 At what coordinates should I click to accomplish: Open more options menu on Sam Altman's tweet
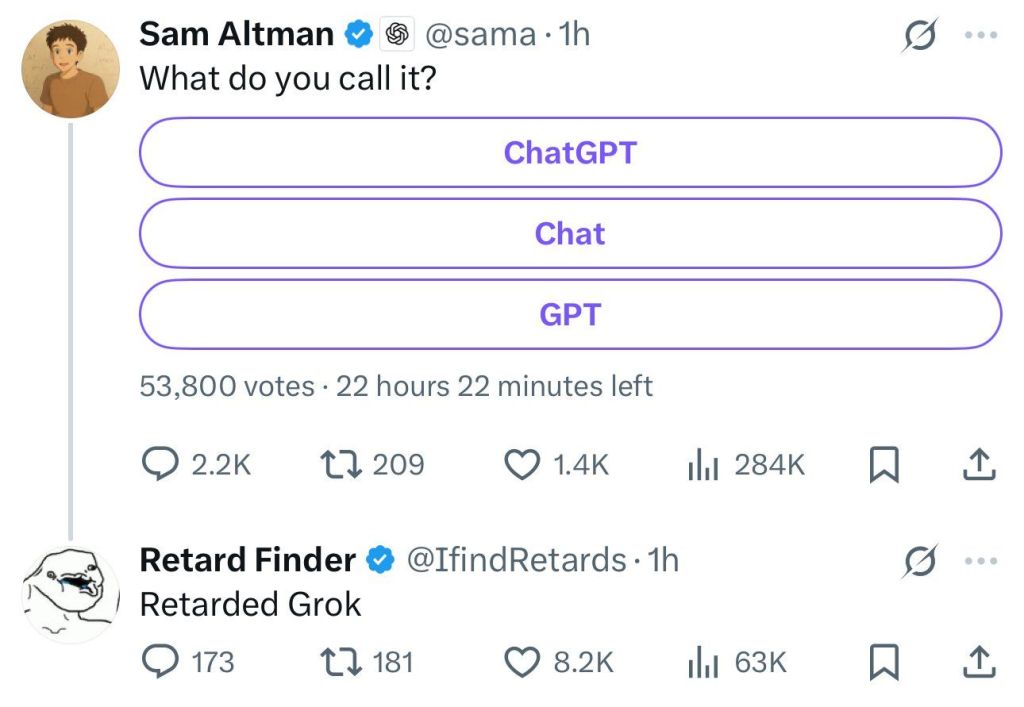[980, 35]
